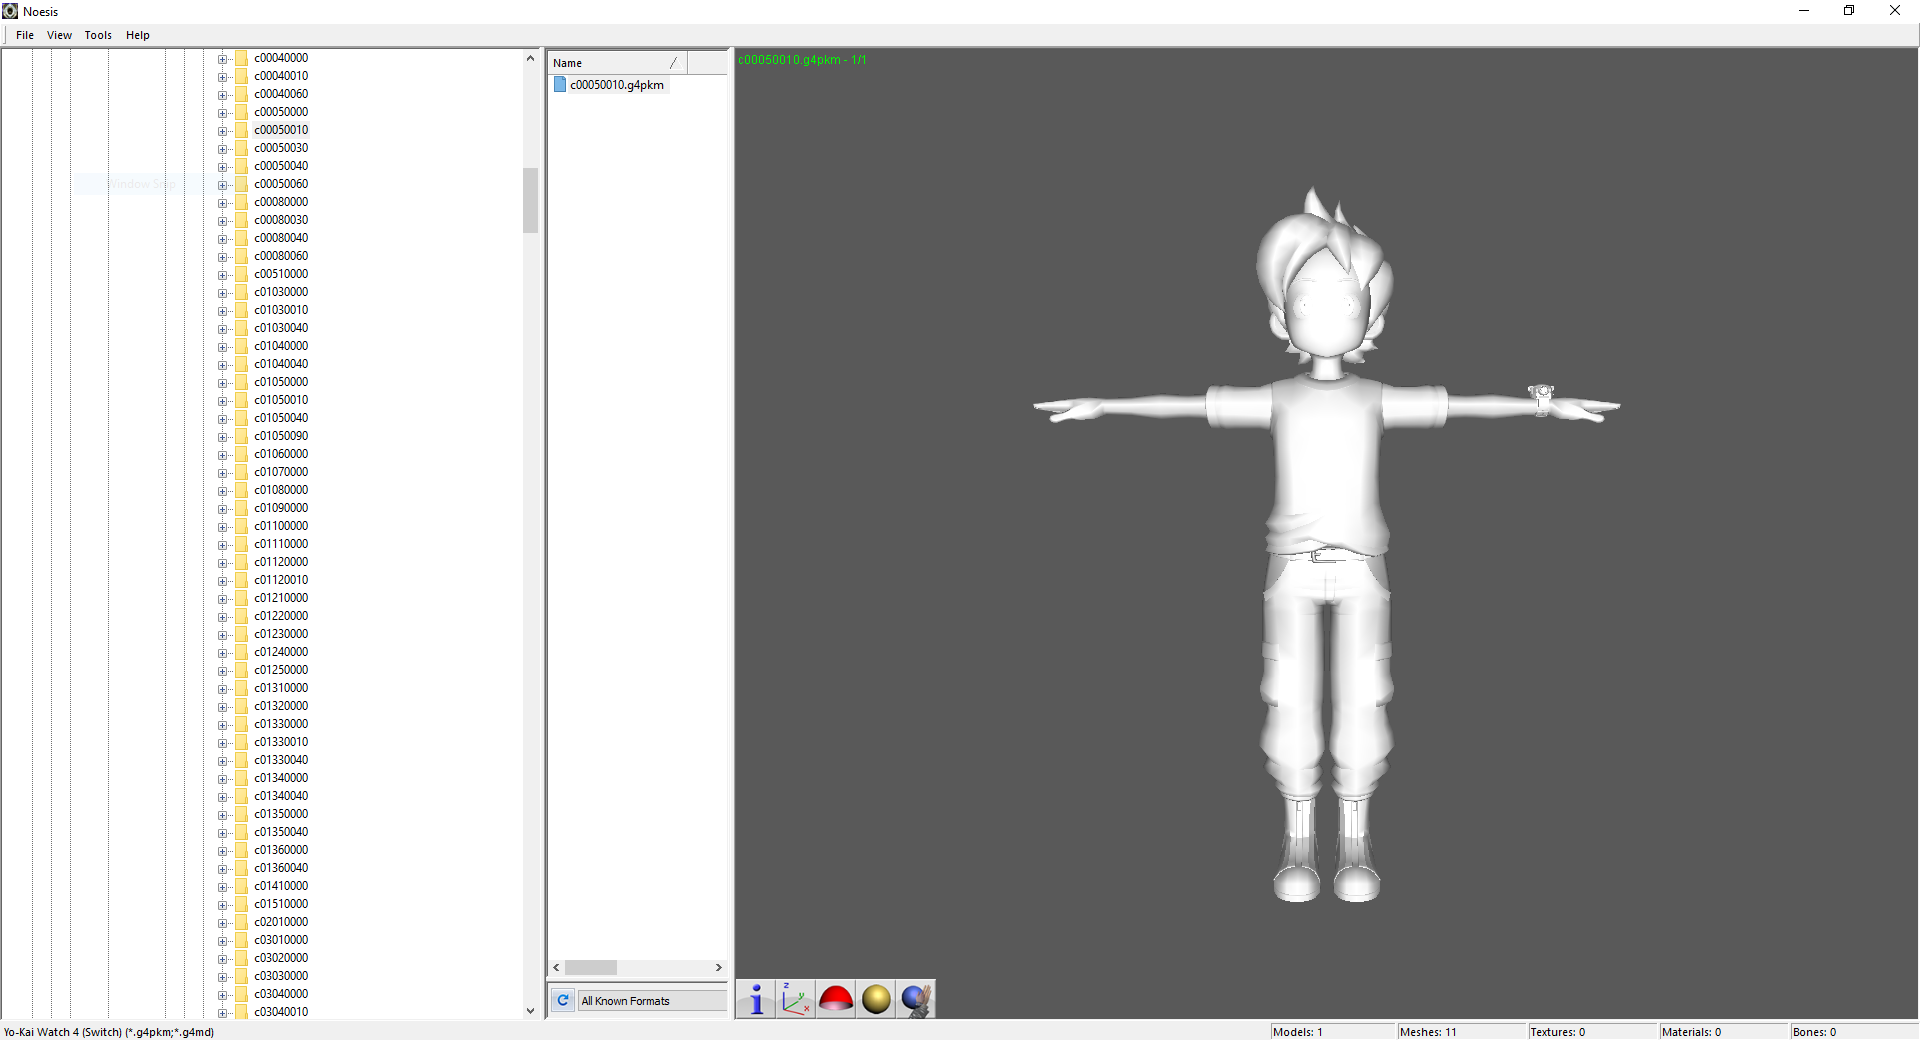This screenshot has width=1920, height=1040.
Task: Expand the c01050000 folder node
Action: pos(222,383)
